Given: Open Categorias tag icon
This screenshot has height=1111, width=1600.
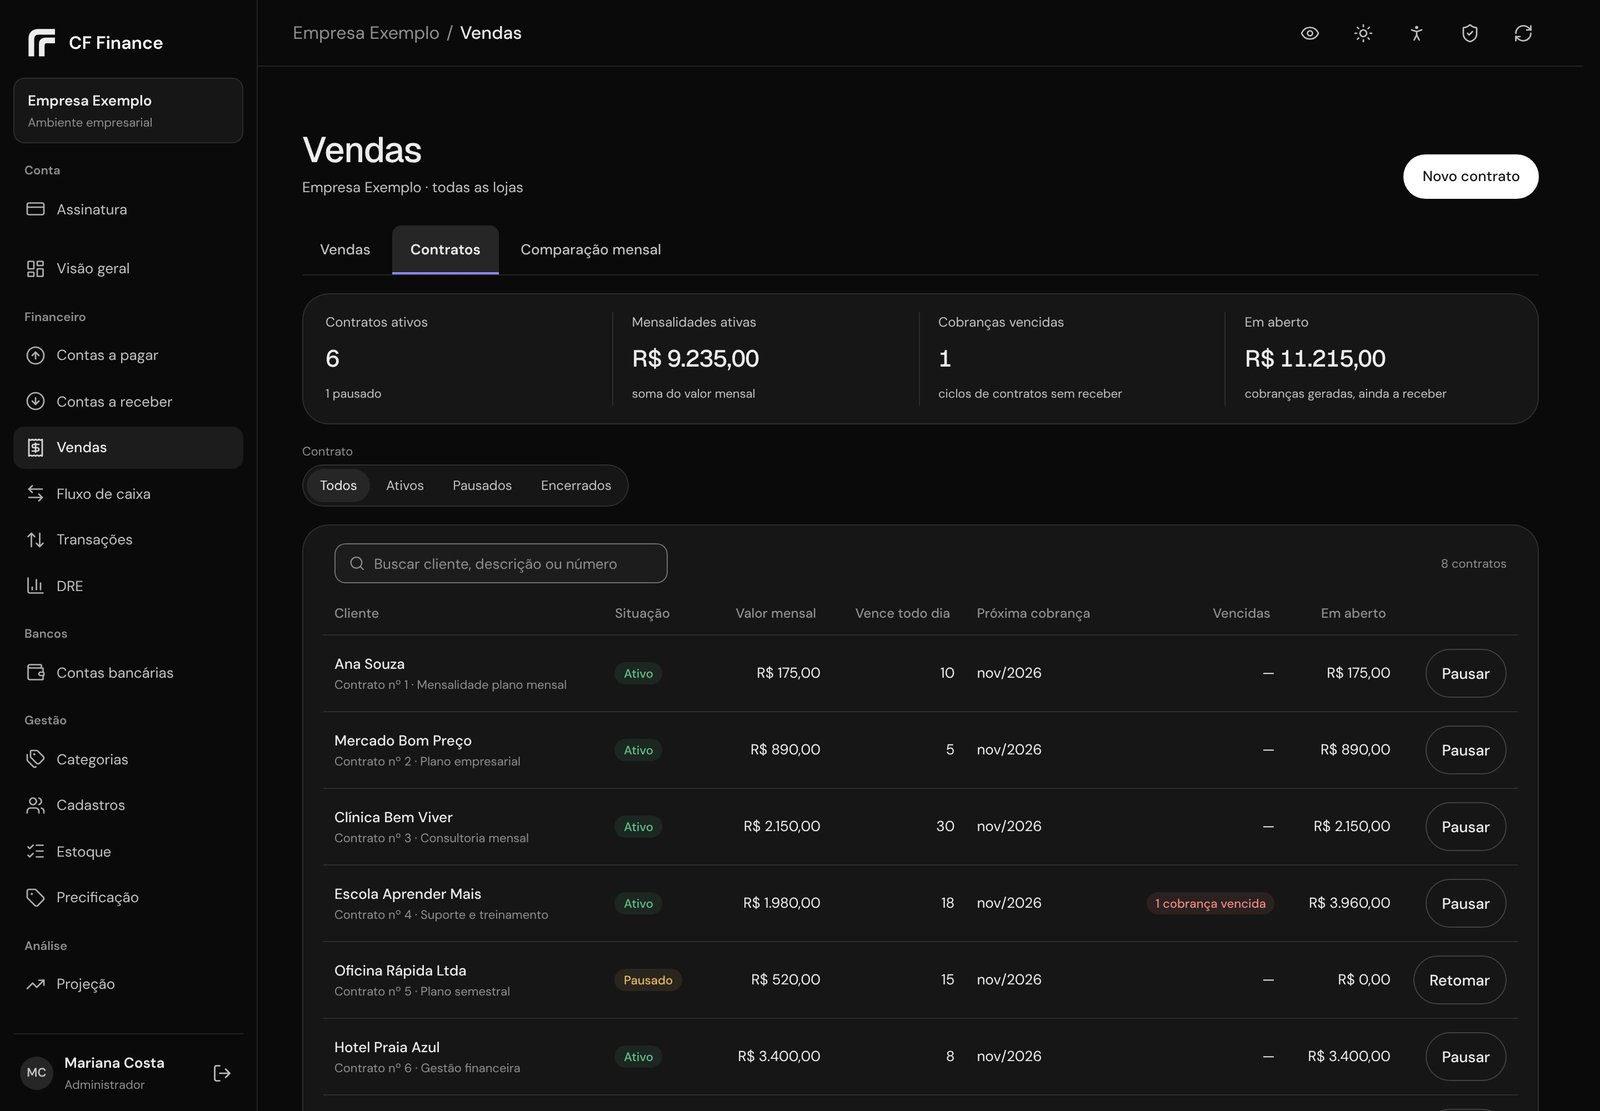Looking at the screenshot, I should (35, 759).
